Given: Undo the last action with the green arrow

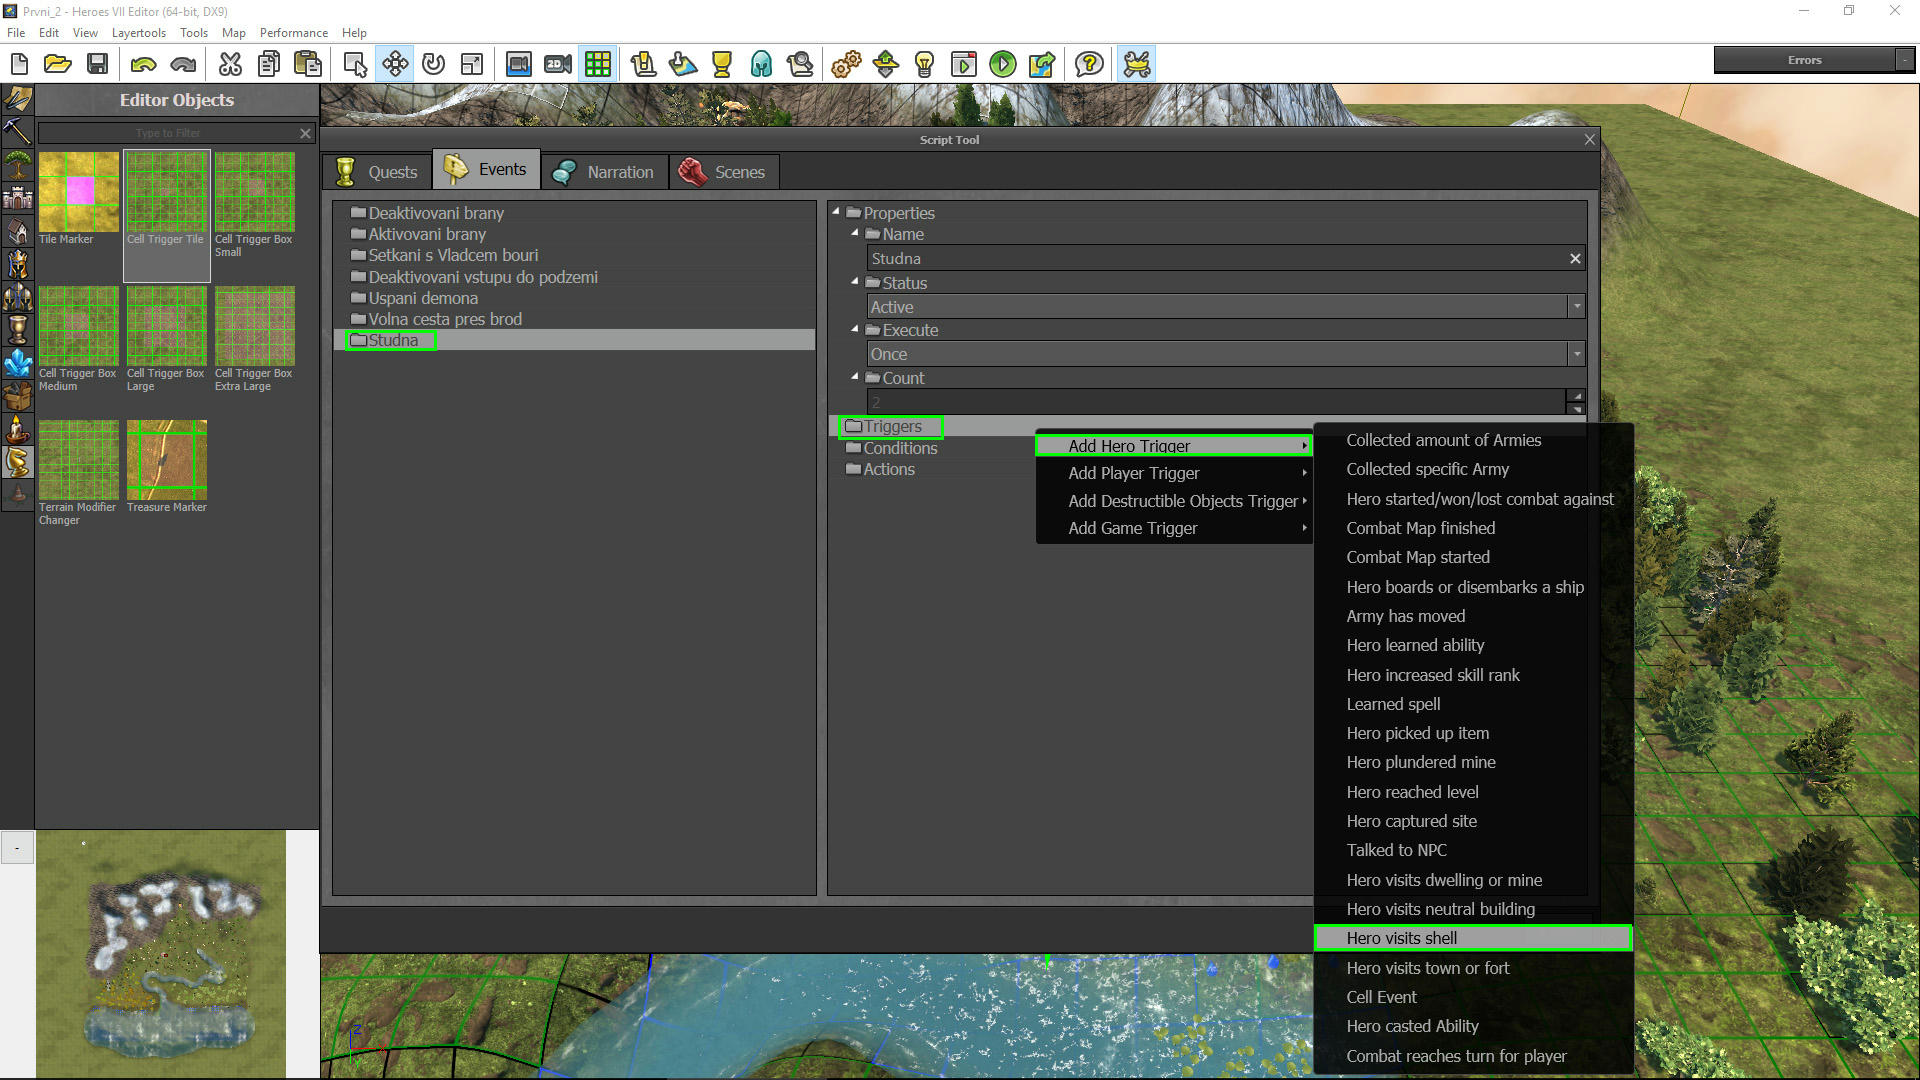Looking at the screenshot, I should click(x=144, y=65).
